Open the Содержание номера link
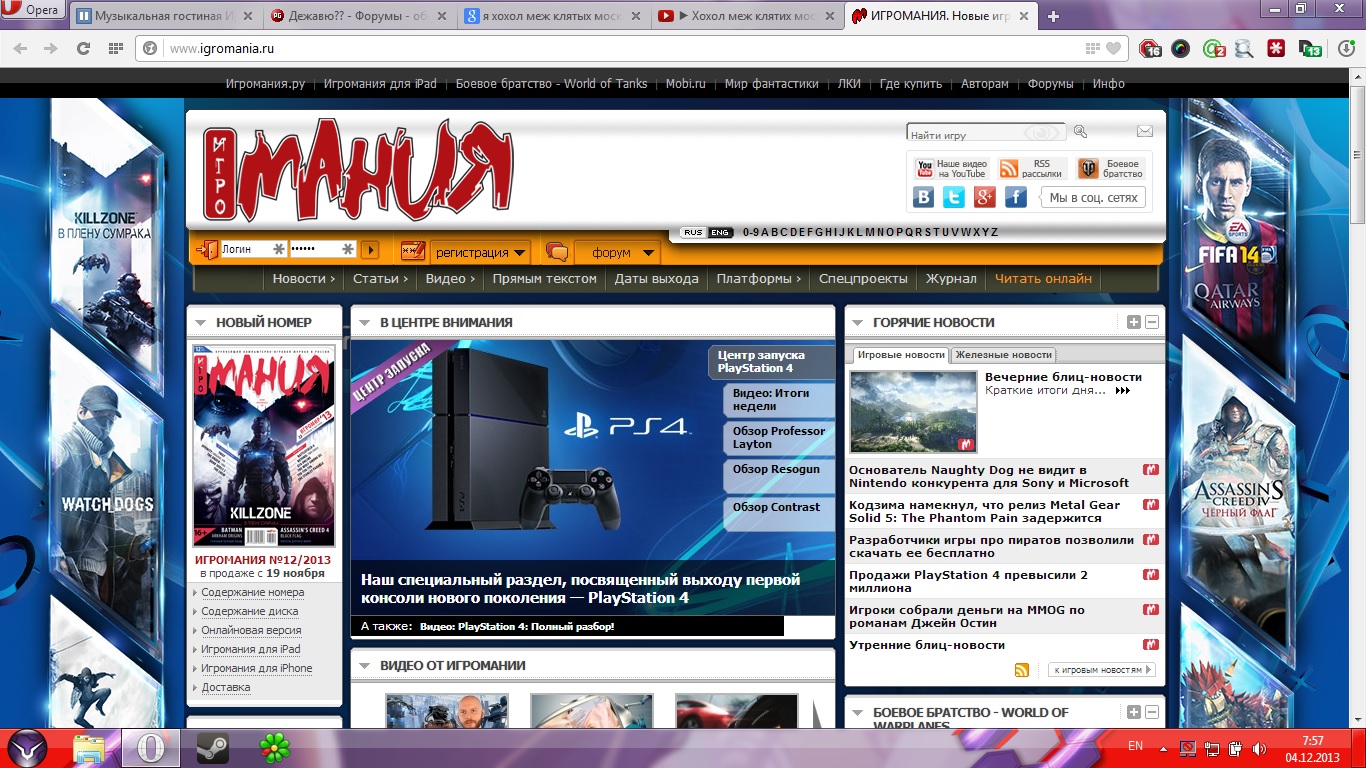This screenshot has height=768, width=1366. click(x=253, y=593)
